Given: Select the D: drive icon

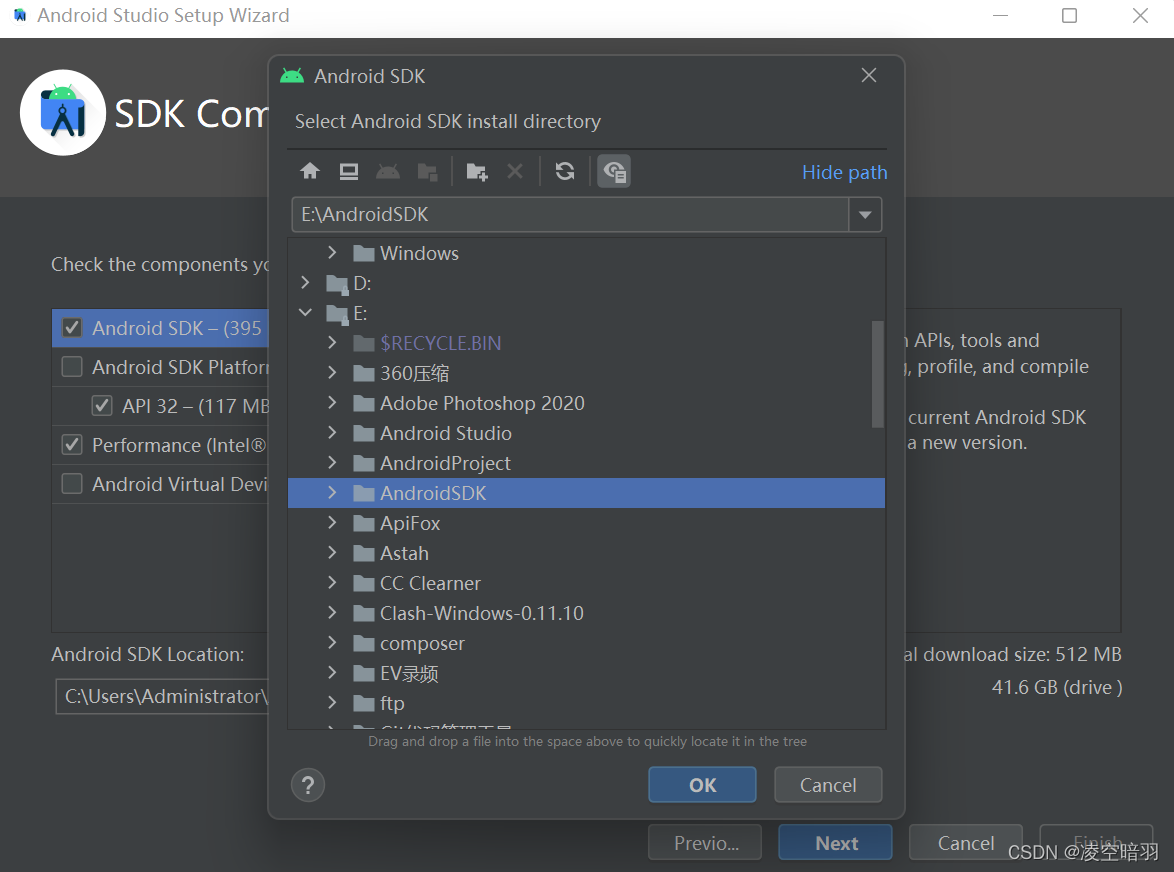Looking at the screenshot, I should click(338, 284).
